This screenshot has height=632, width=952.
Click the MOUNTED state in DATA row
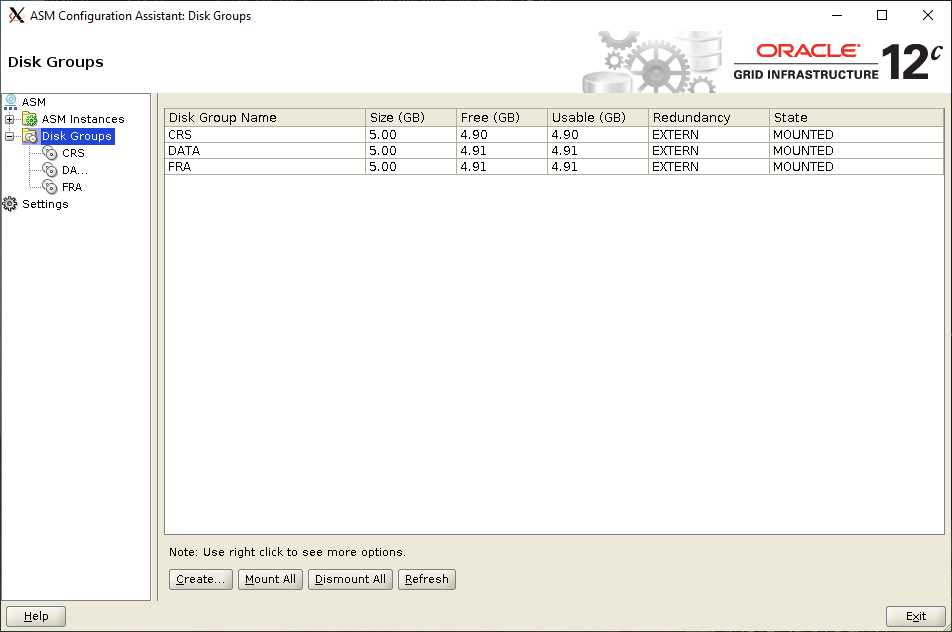(857, 151)
